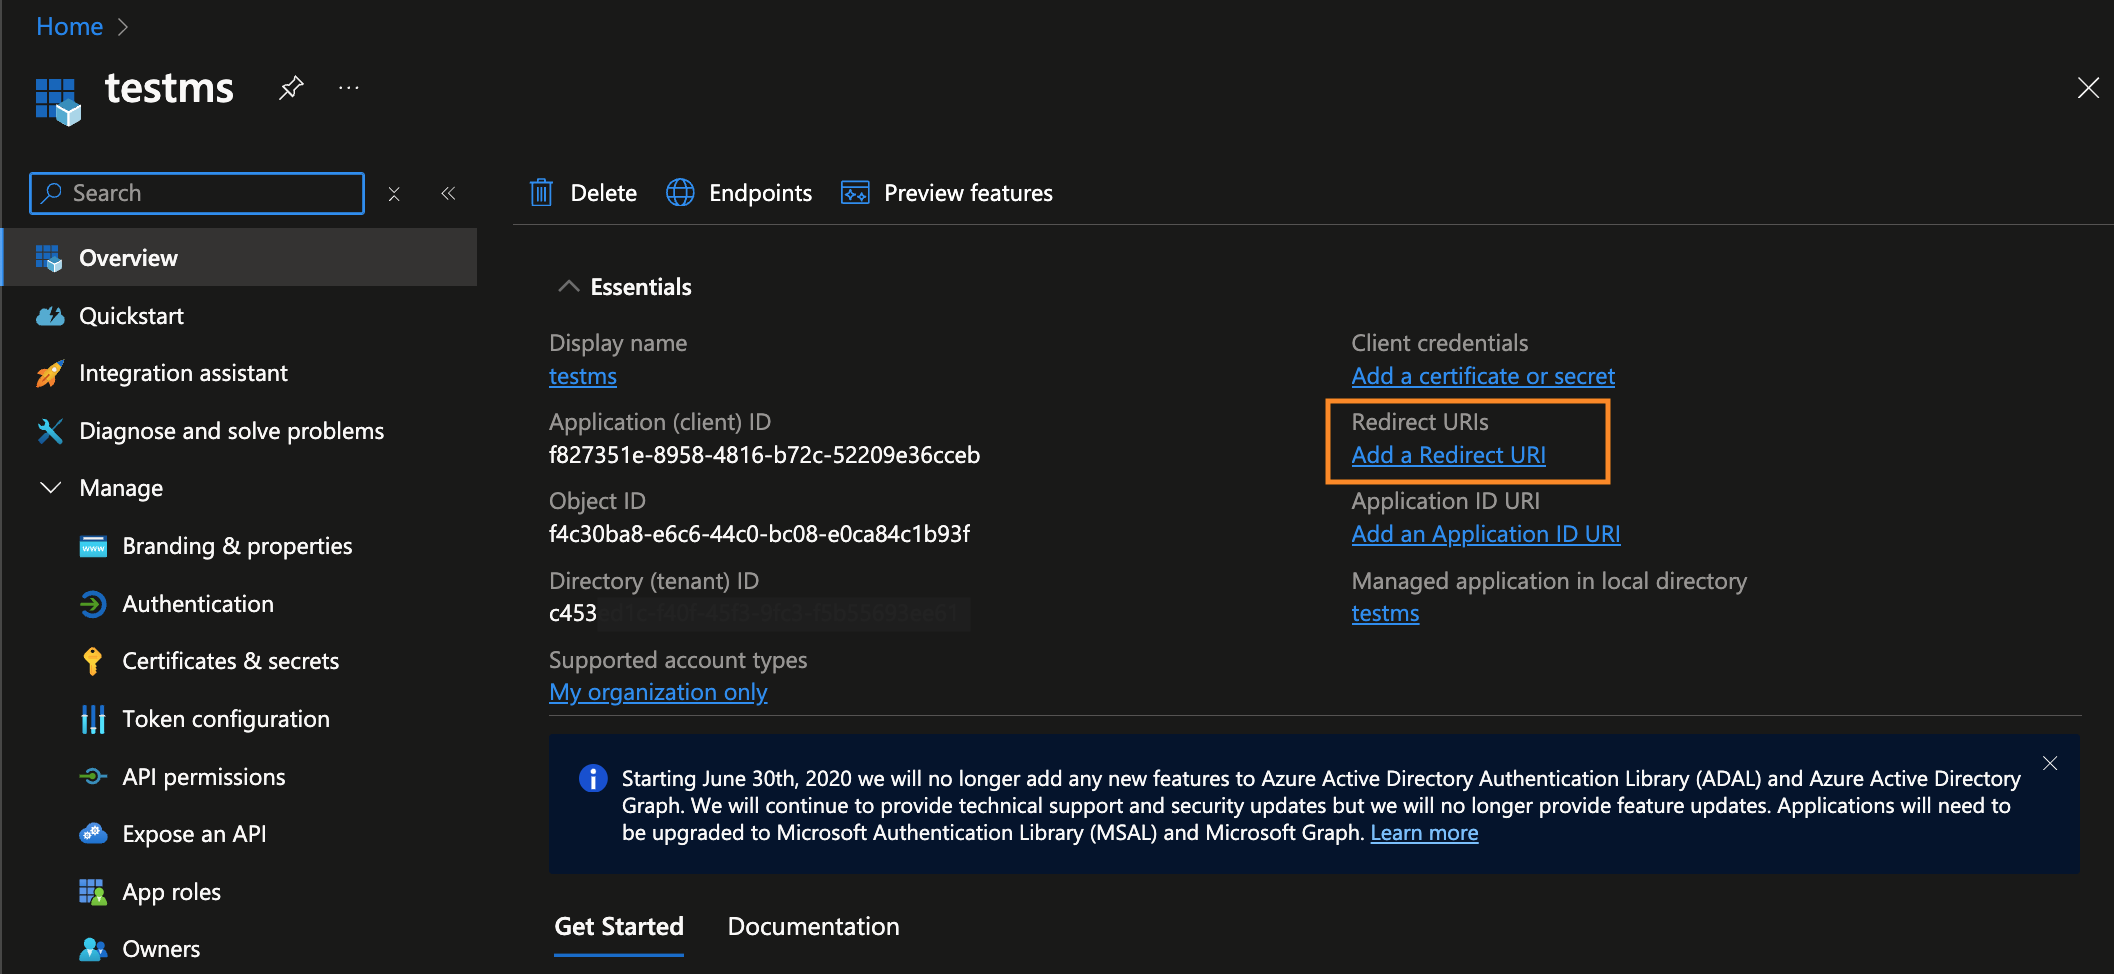The width and height of the screenshot is (2114, 974).
Task: Collapse the Manage section
Action: tap(50, 487)
